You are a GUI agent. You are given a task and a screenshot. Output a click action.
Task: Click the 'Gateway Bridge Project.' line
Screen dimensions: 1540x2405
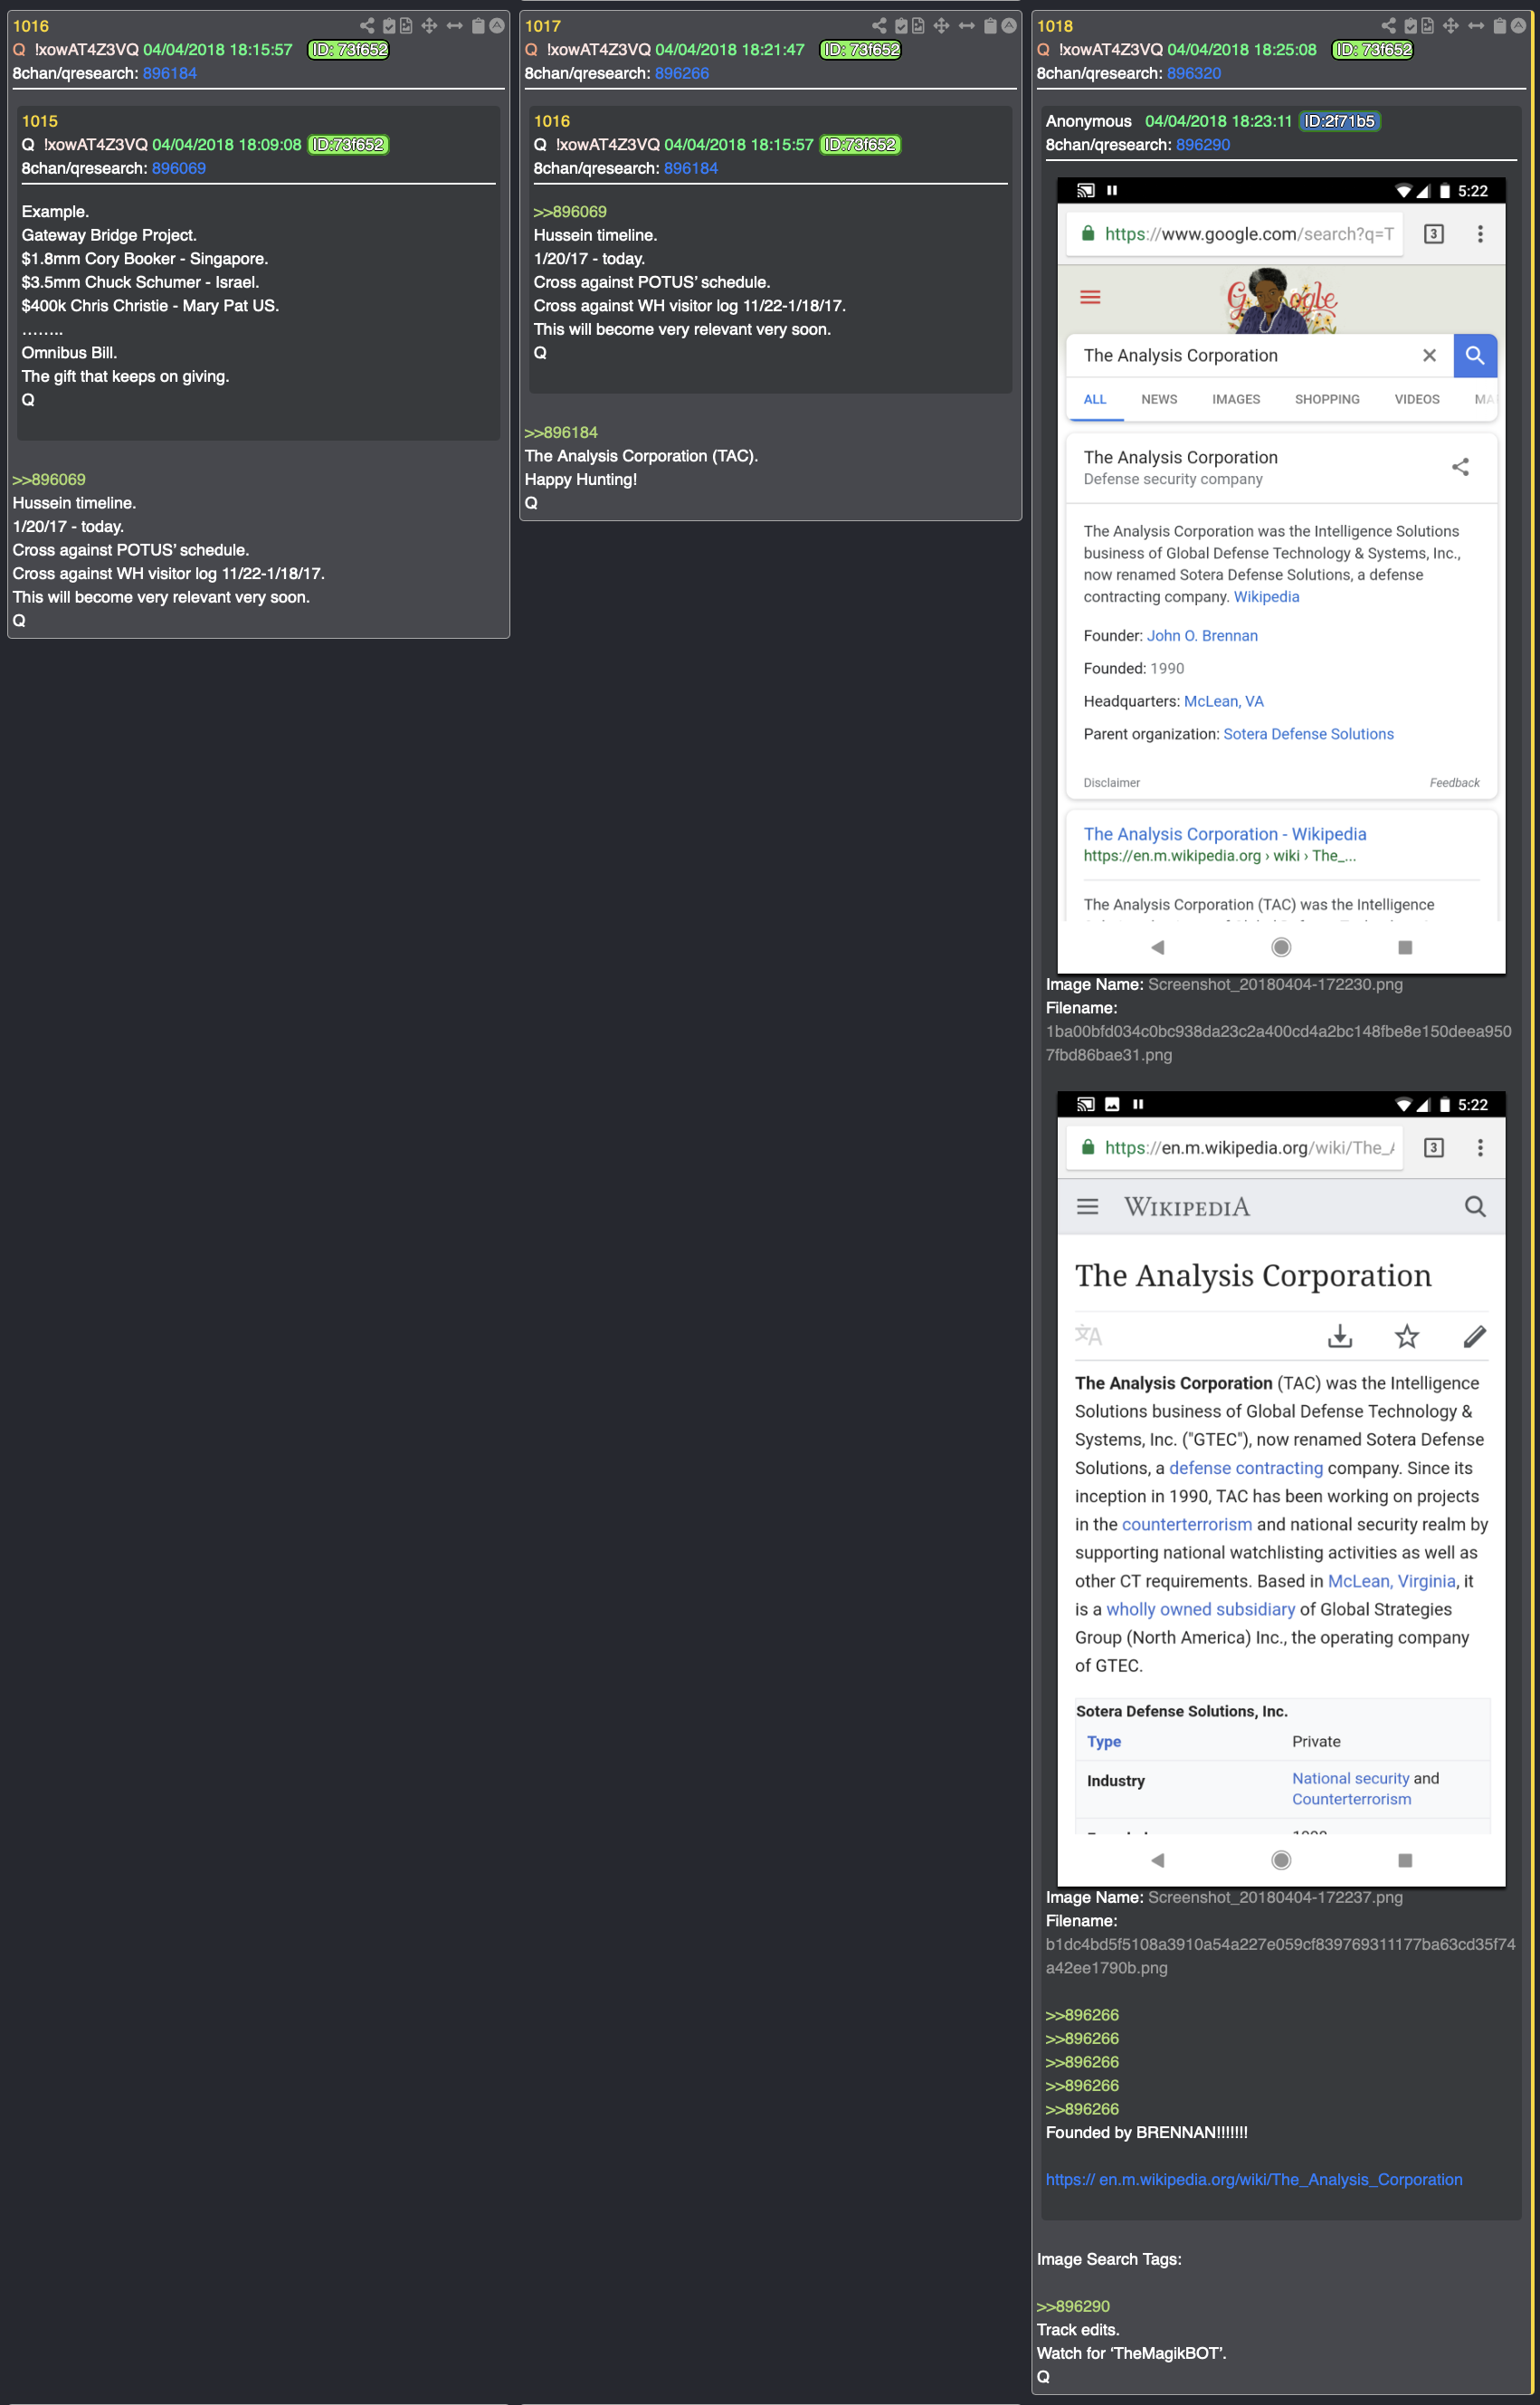coord(109,235)
